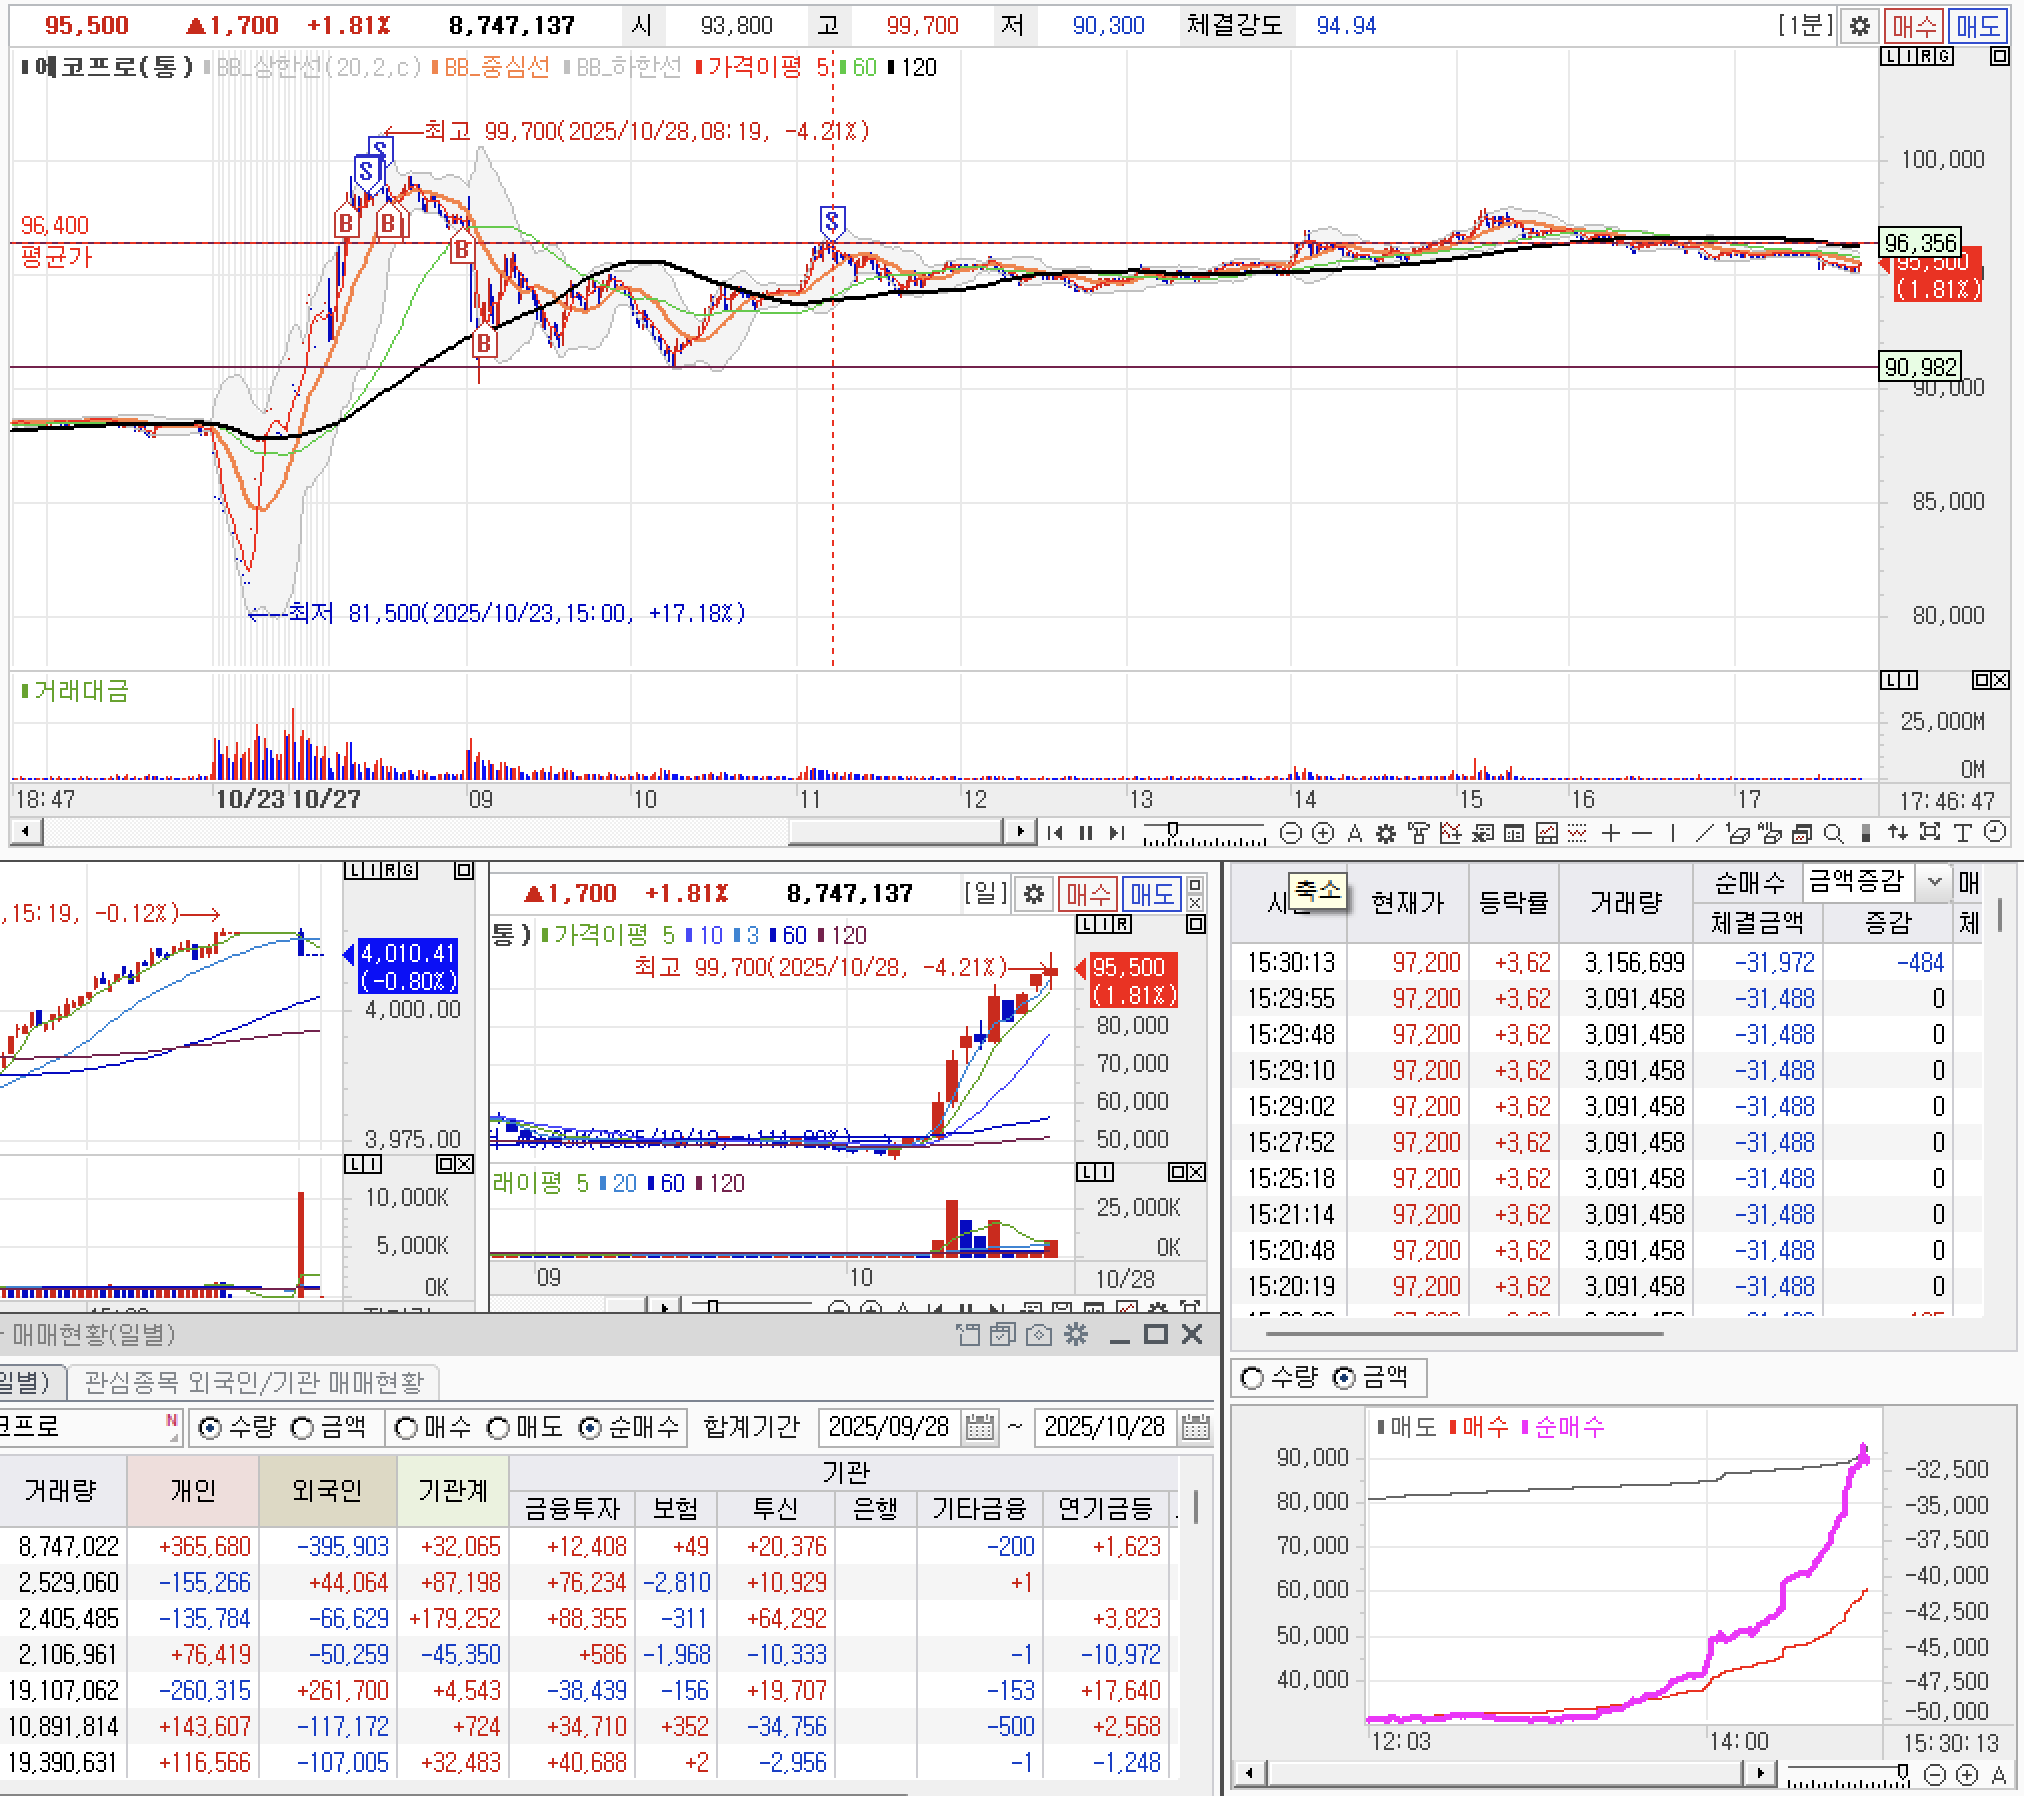The height and width of the screenshot is (1796, 2024).
Task: Select the text T tool in chart toolbar
Action: (1962, 833)
